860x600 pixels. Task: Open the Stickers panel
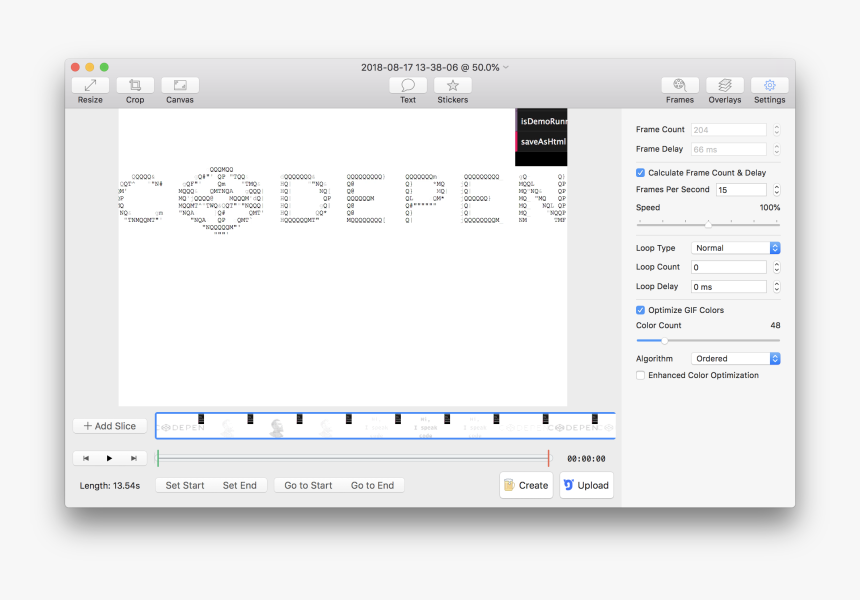(453, 86)
